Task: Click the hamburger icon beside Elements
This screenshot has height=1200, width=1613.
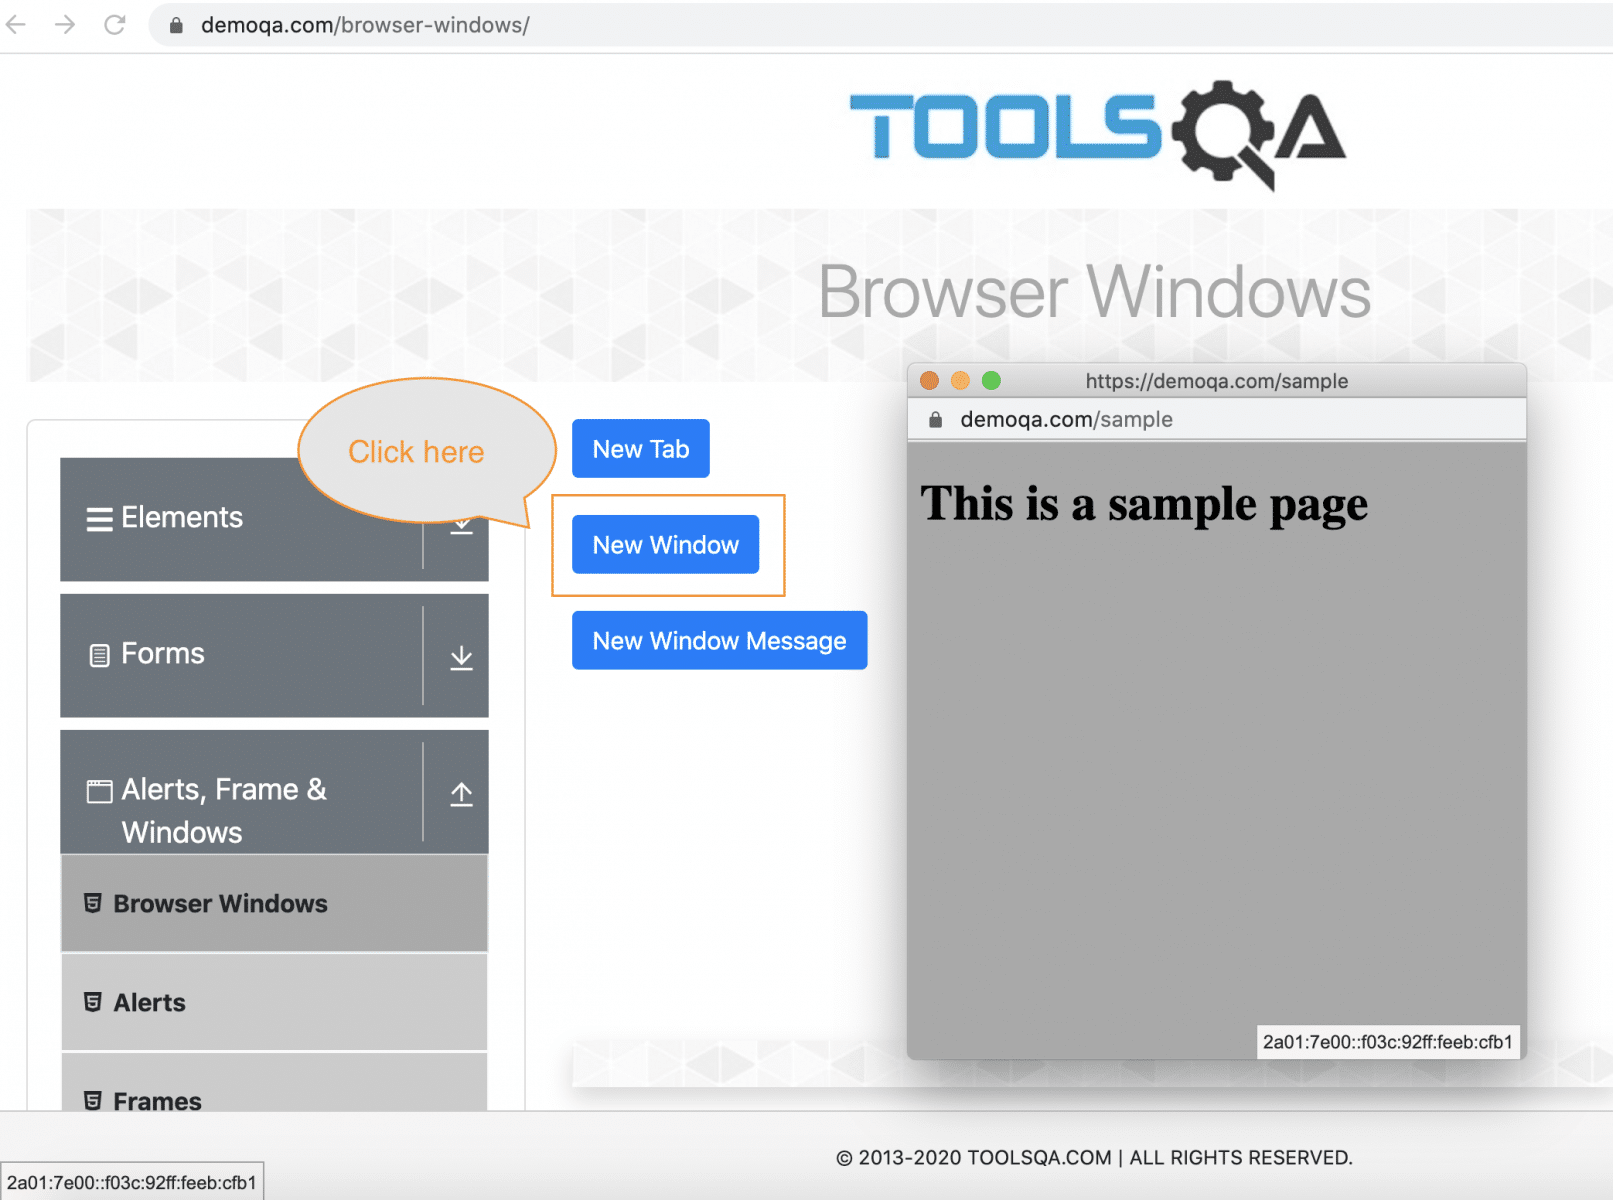Action: click(x=97, y=518)
